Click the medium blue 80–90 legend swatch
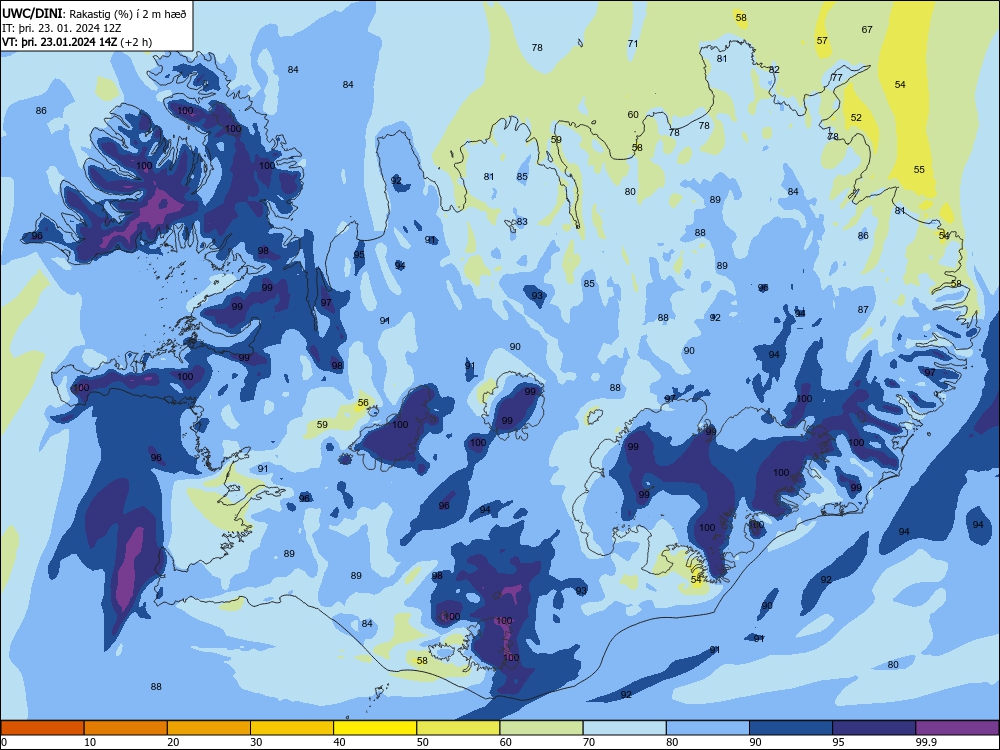Viewport: 1000px width, 750px height. tap(708, 728)
